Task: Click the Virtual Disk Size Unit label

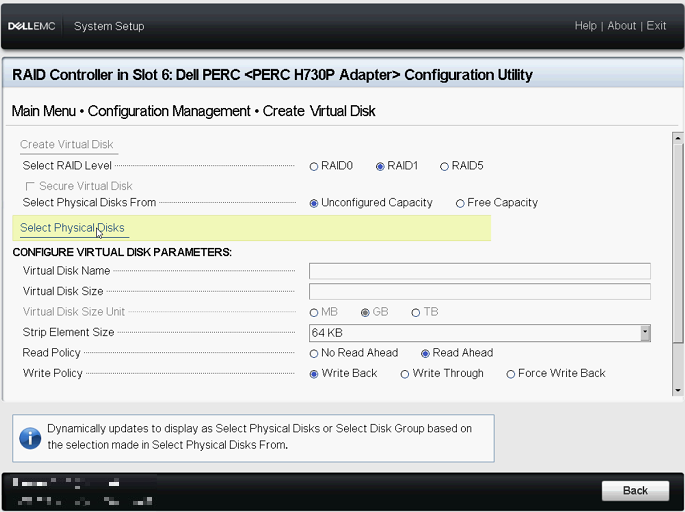Action: click(x=73, y=311)
